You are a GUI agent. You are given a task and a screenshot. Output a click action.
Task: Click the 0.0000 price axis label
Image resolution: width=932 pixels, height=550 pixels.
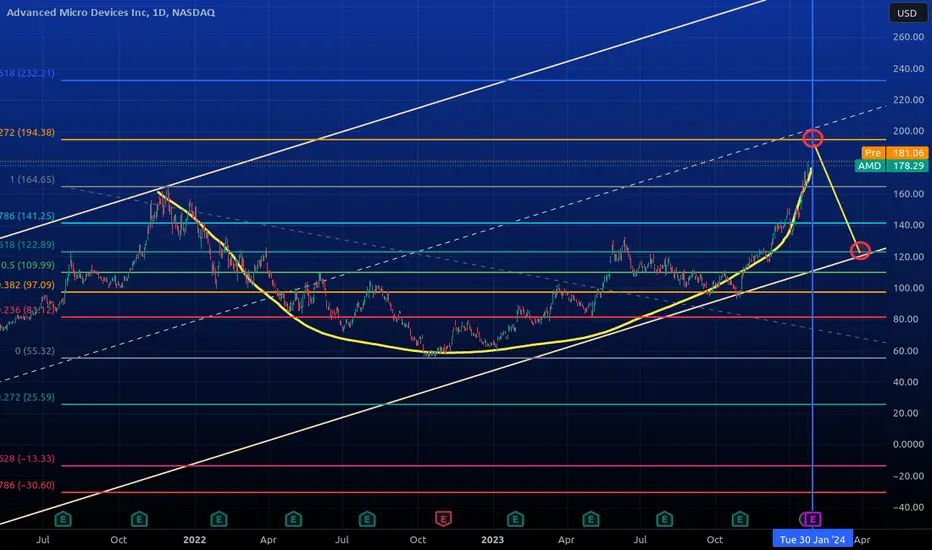pos(908,444)
